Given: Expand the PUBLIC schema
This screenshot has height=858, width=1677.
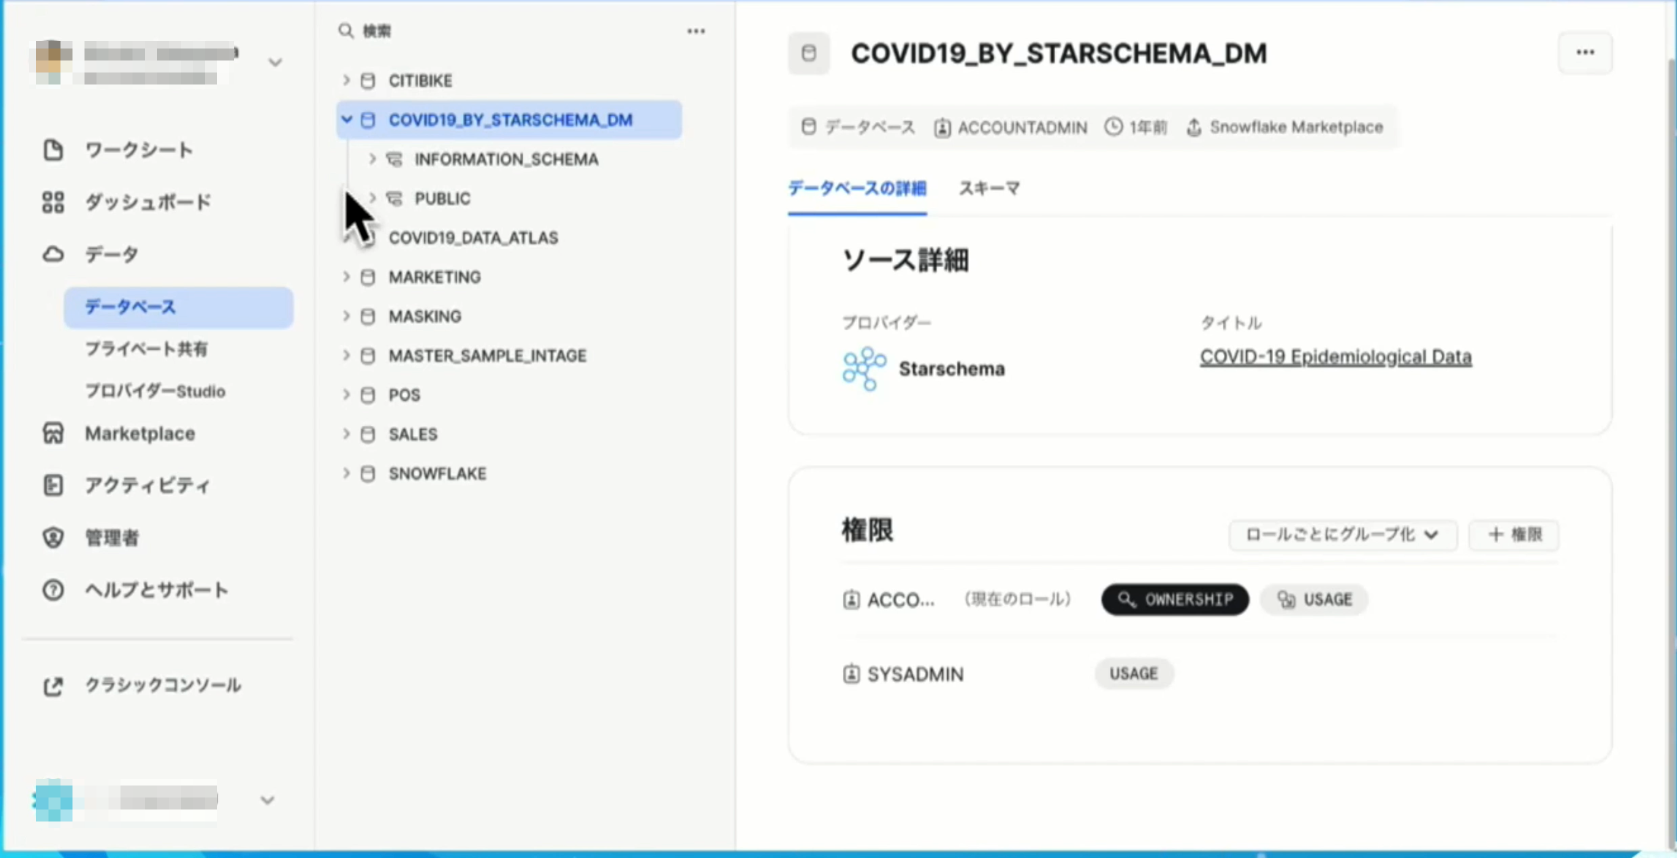Looking at the screenshot, I should pyautogui.click(x=372, y=198).
